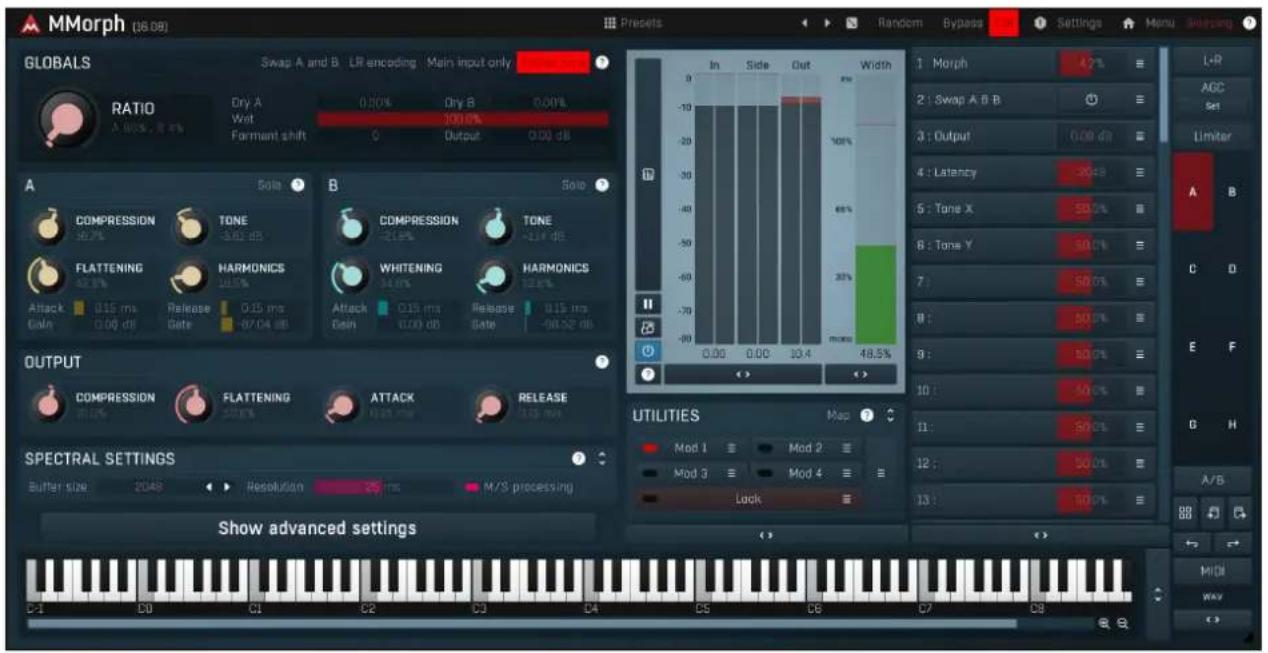This screenshot has width=1268, height=653.
Task: Click the Random button
Action: pos(900,23)
